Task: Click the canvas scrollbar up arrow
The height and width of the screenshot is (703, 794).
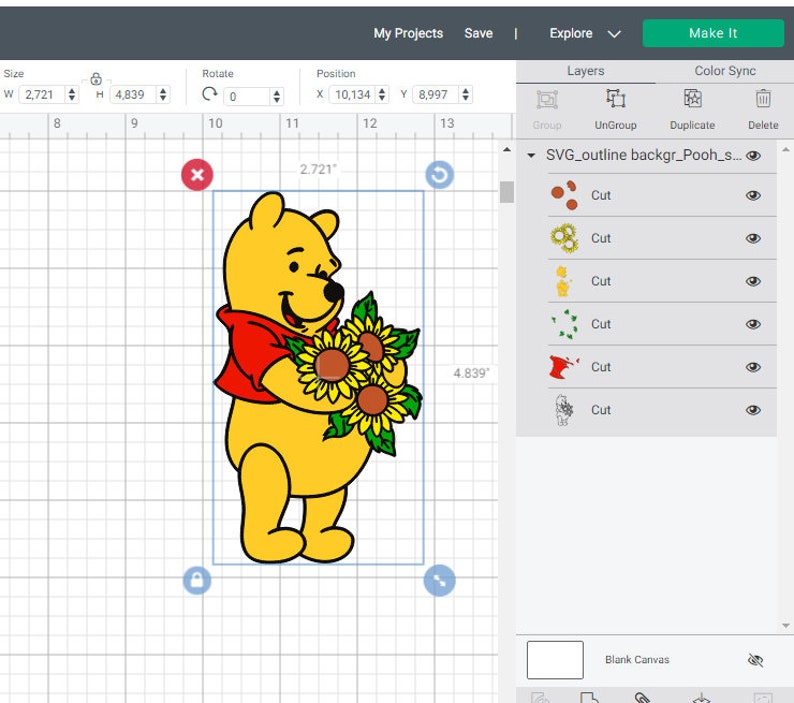Action: (506, 150)
